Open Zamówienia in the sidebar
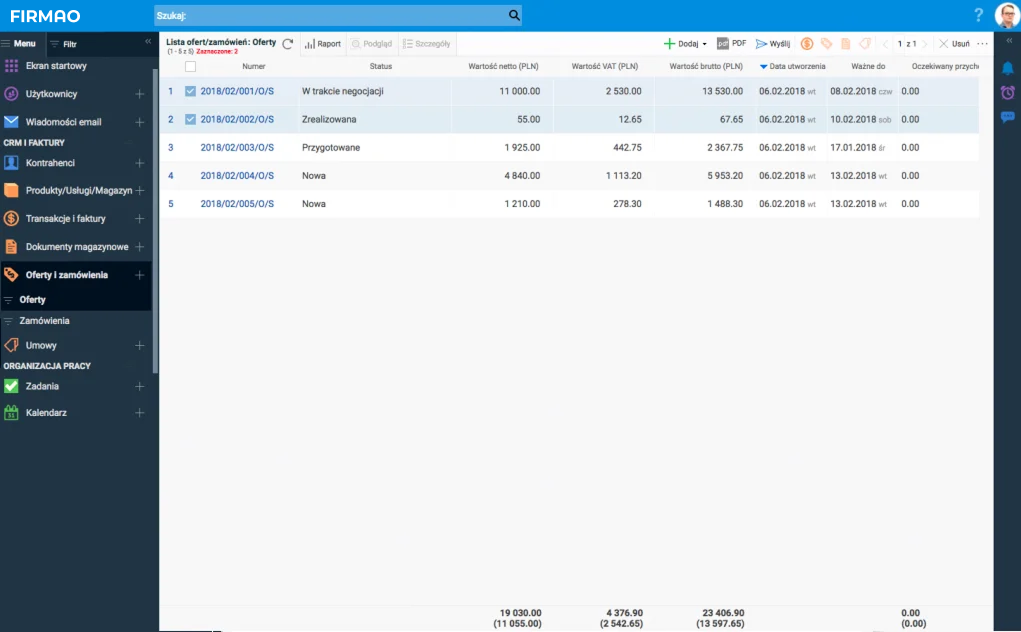This screenshot has width=1021, height=632. [x=44, y=321]
